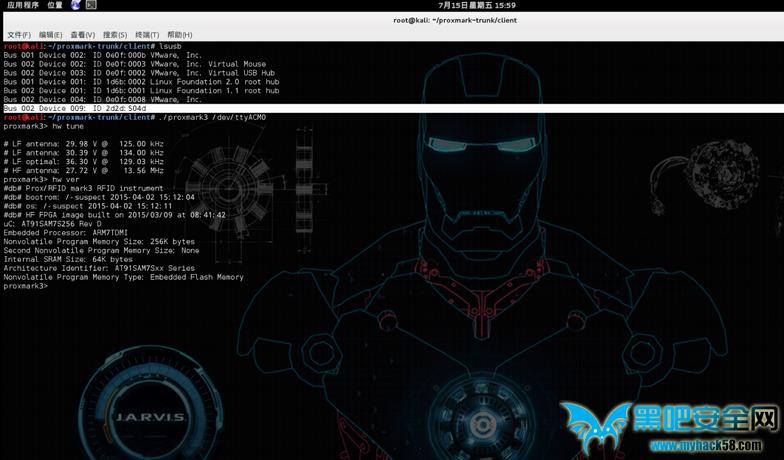Open the 文件(F) terminal menu

tap(19, 34)
